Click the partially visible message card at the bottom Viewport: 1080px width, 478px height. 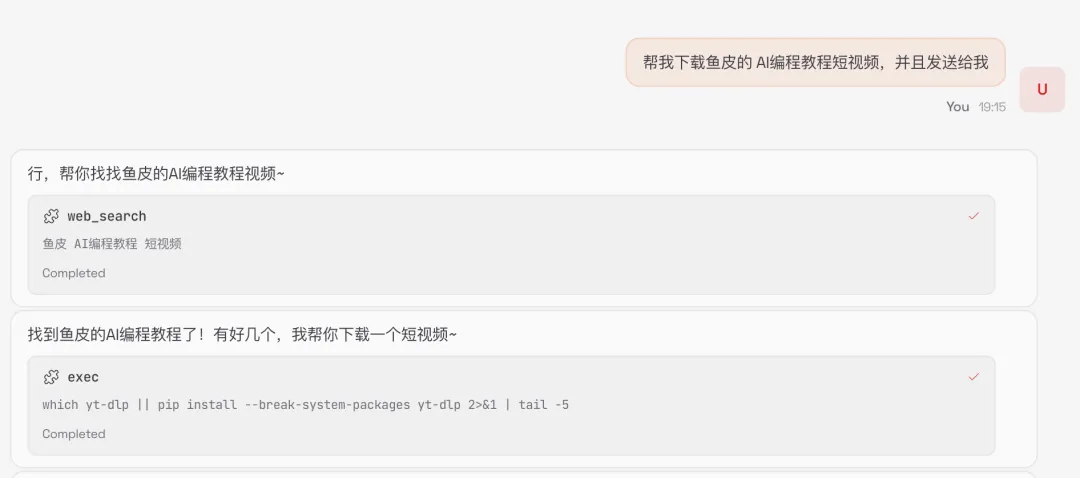(523, 475)
